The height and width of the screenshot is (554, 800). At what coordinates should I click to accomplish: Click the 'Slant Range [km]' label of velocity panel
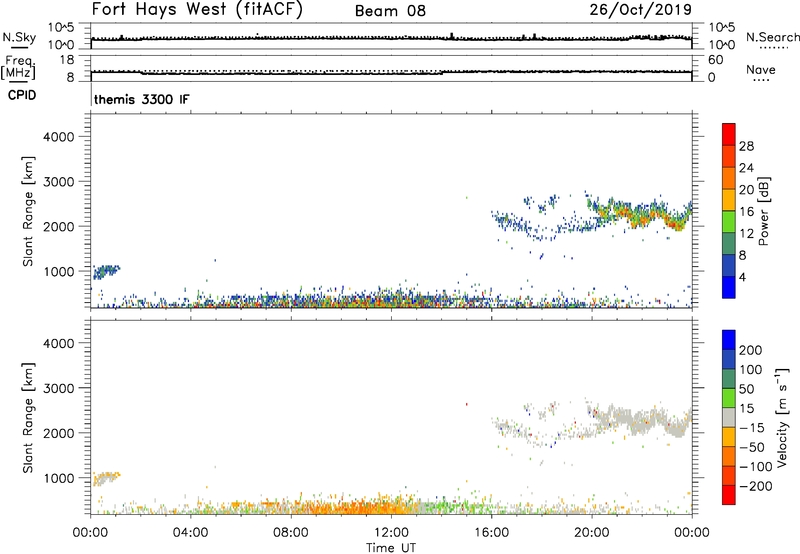point(28,418)
